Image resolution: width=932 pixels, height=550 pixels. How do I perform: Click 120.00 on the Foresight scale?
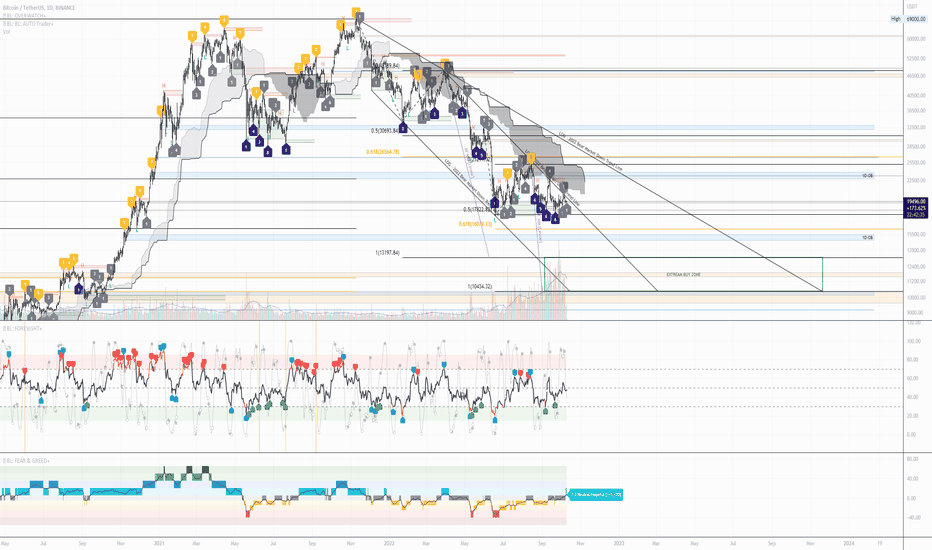(x=913, y=323)
